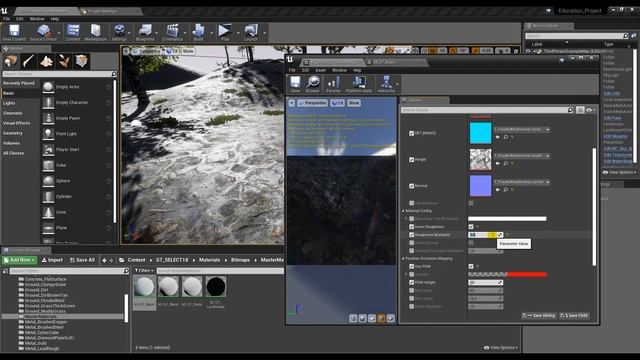The width and height of the screenshot is (640, 360).
Task: Toggle Height parameter override checkbox
Action: [411, 160]
